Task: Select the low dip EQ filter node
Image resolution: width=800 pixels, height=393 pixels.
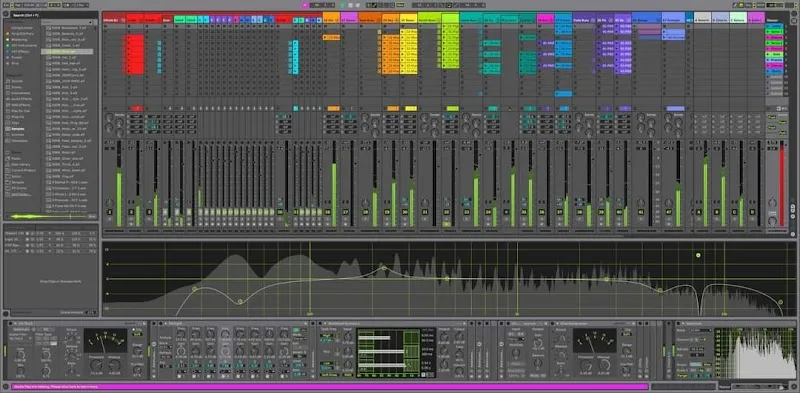Action: click(239, 302)
